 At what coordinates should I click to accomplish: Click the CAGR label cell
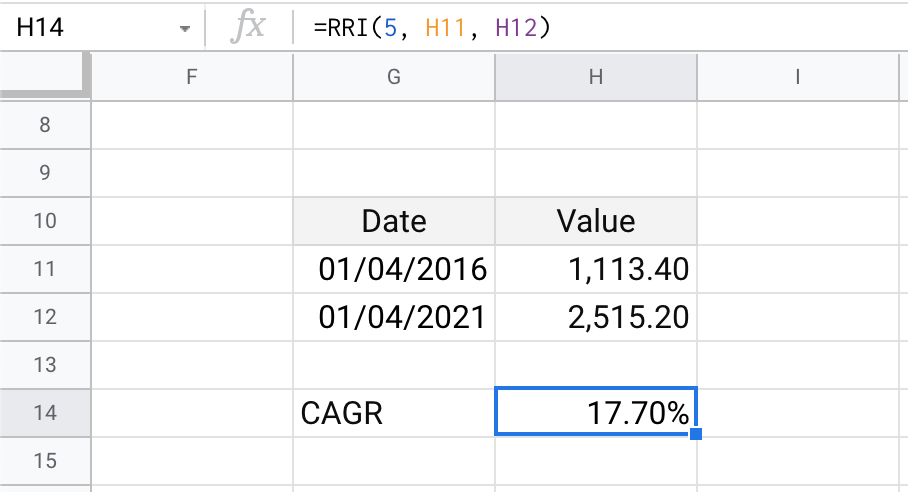394,413
